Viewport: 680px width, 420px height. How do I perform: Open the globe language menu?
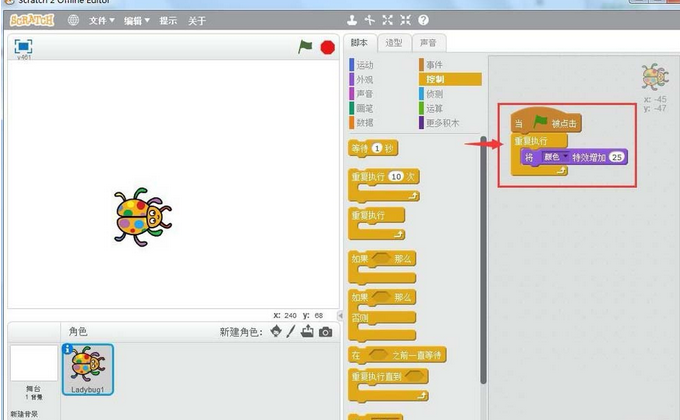pyautogui.click(x=73, y=20)
